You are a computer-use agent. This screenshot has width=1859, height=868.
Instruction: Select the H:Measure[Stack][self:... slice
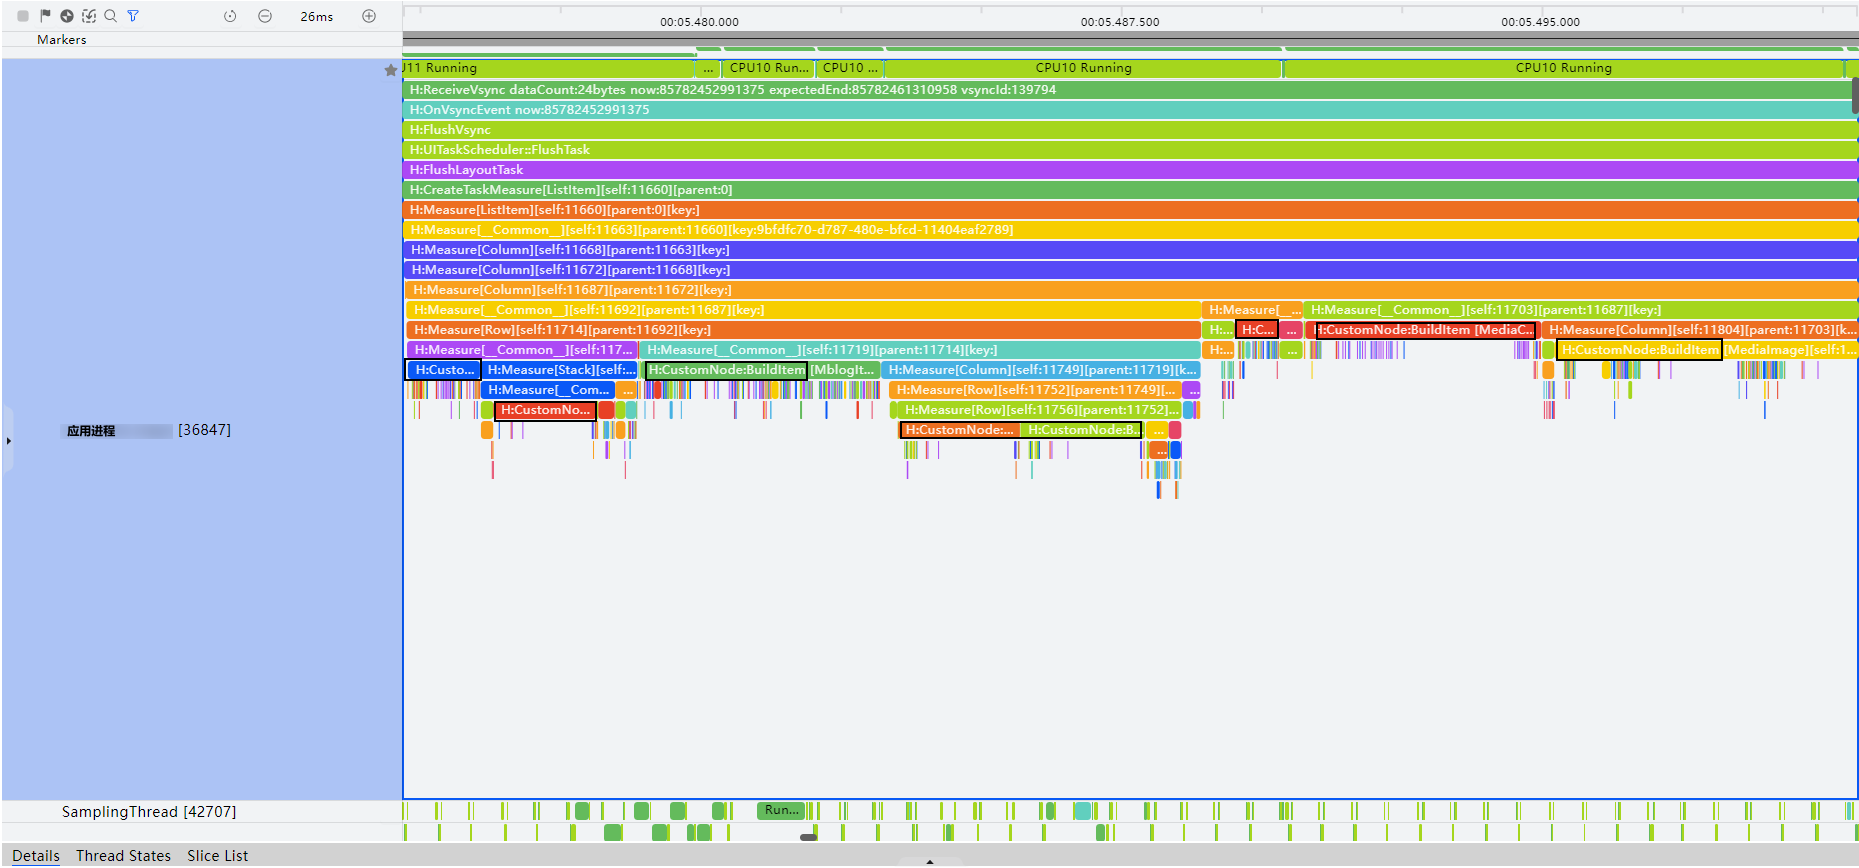pyautogui.click(x=559, y=370)
